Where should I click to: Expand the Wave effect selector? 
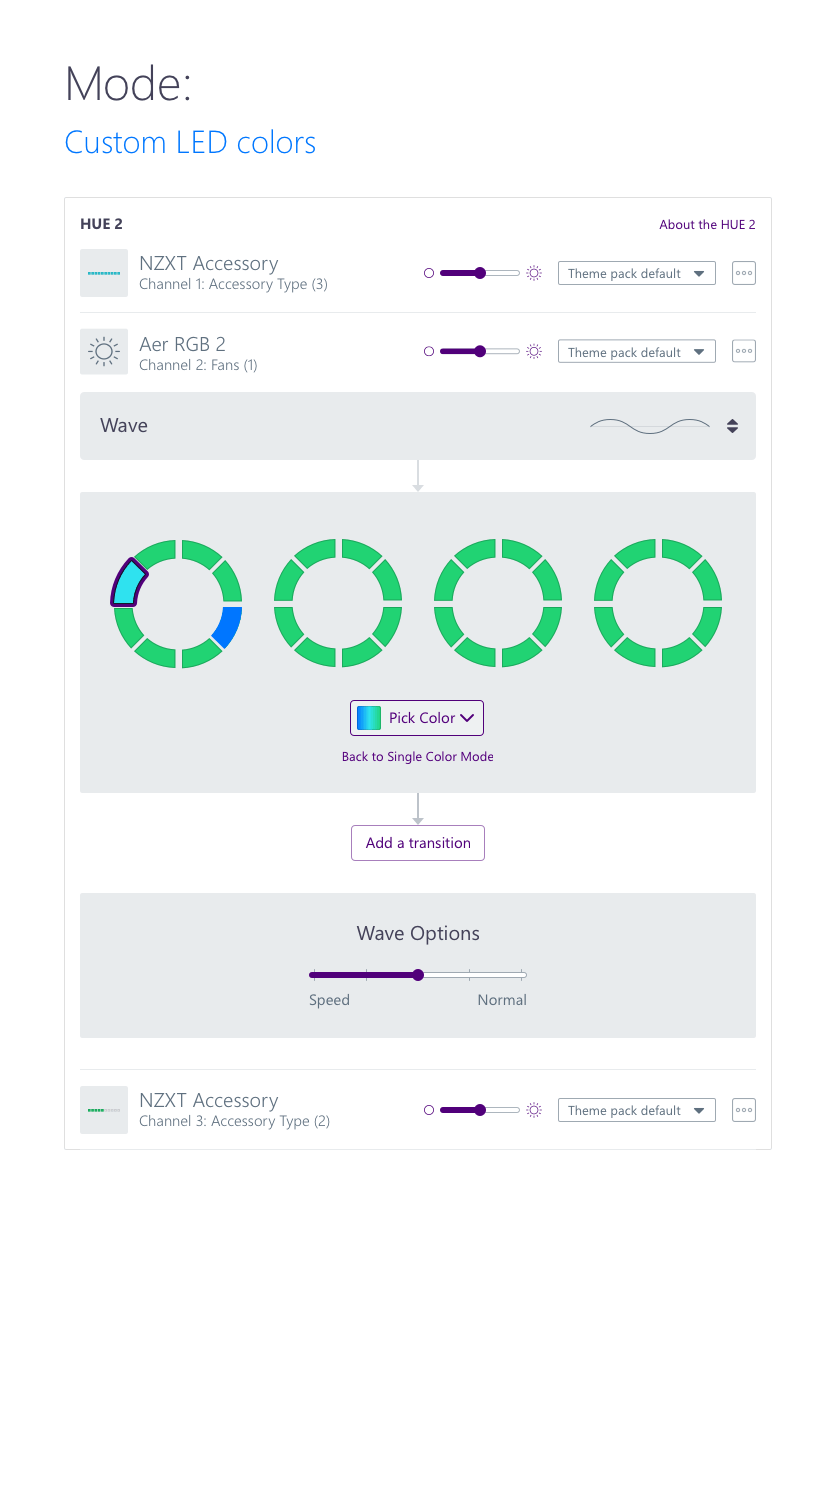pyautogui.click(x=732, y=426)
